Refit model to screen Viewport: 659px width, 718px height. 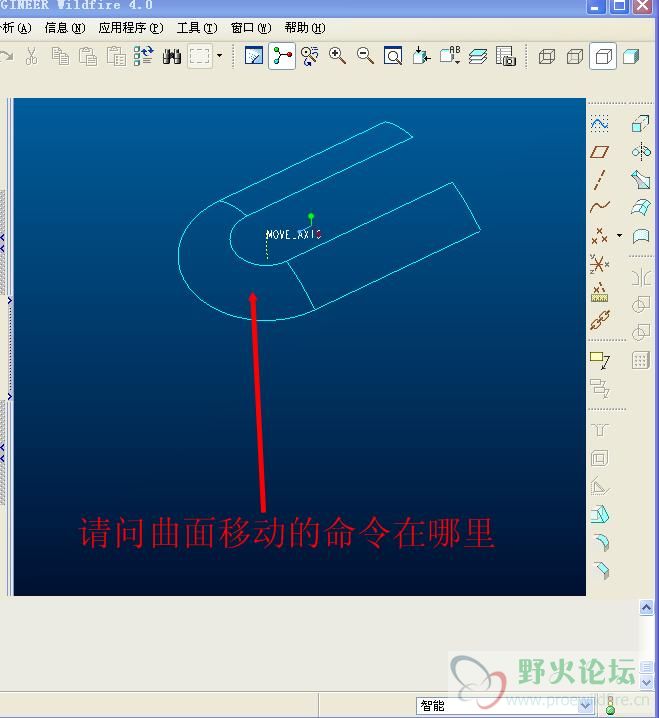[x=393, y=56]
